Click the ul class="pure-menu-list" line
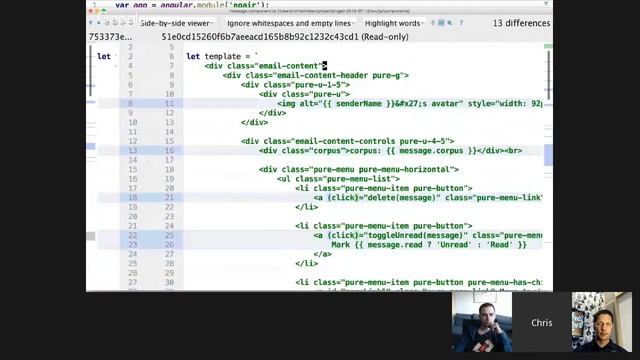This screenshot has height=360, width=640. click(x=338, y=178)
